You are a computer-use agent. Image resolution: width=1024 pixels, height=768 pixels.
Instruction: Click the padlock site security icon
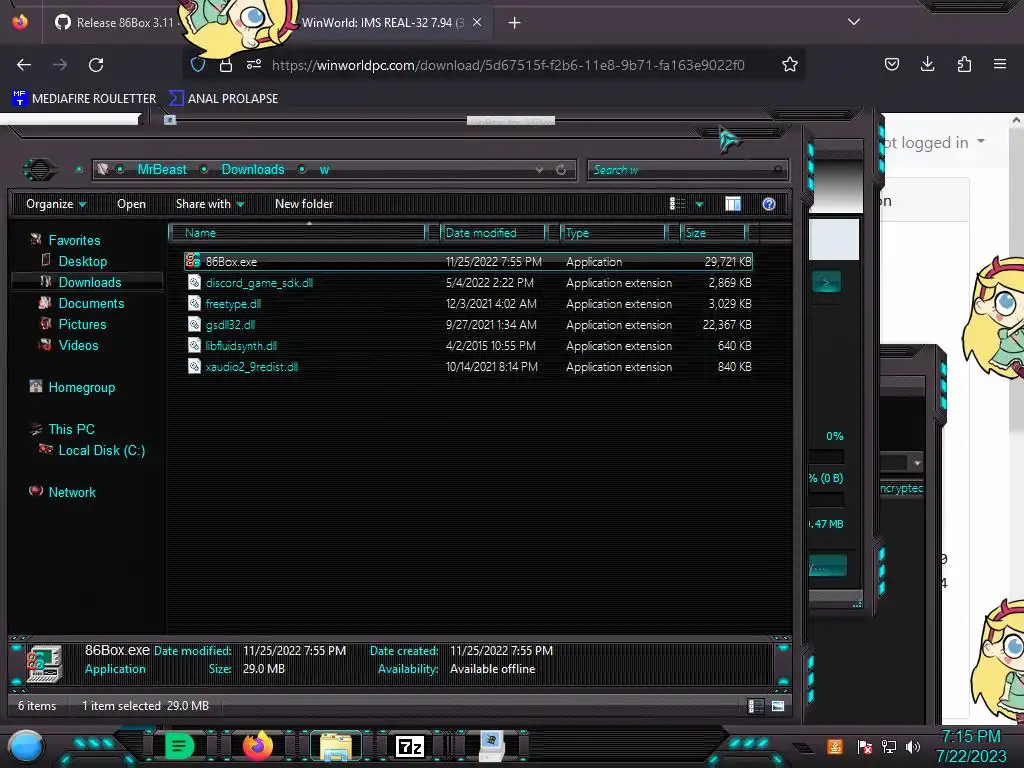pyautogui.click(x=226, y=65)
